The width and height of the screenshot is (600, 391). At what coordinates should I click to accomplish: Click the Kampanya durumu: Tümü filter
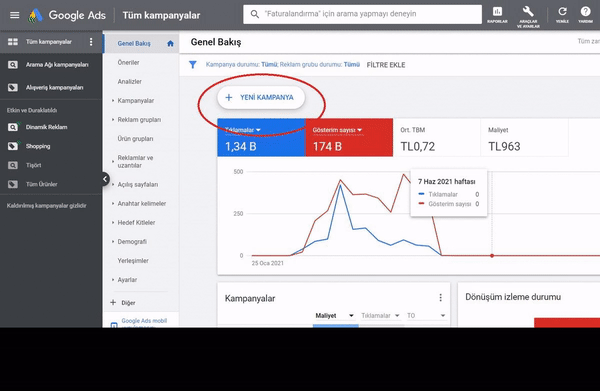241,65
